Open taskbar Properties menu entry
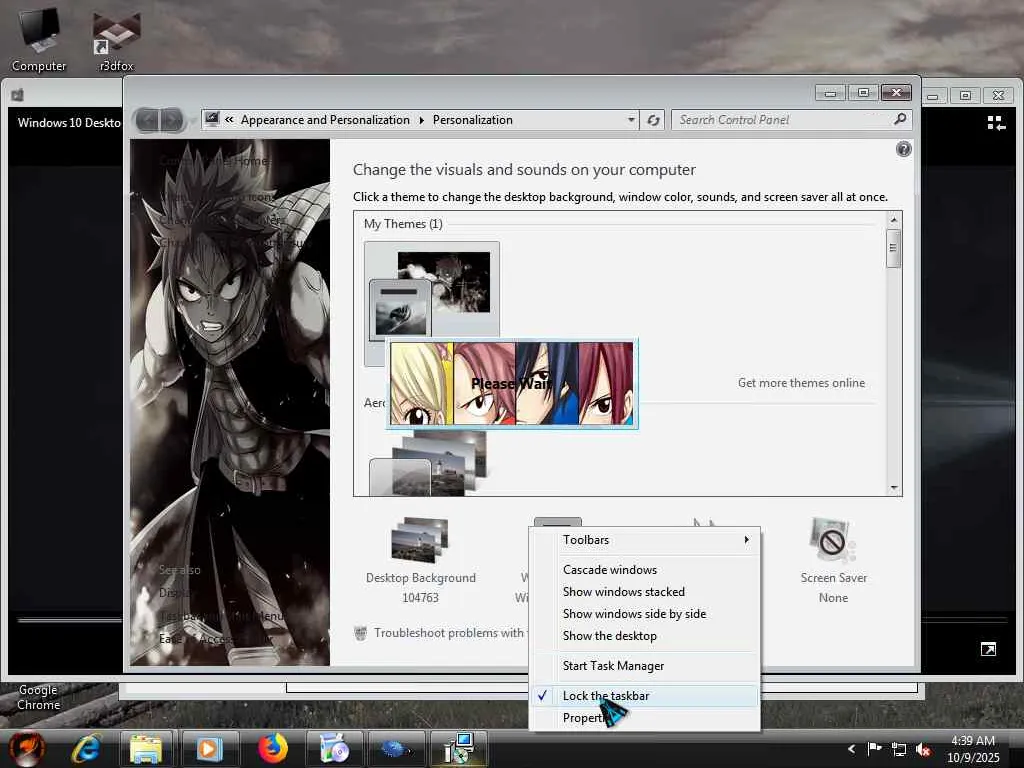 point(645,718)
